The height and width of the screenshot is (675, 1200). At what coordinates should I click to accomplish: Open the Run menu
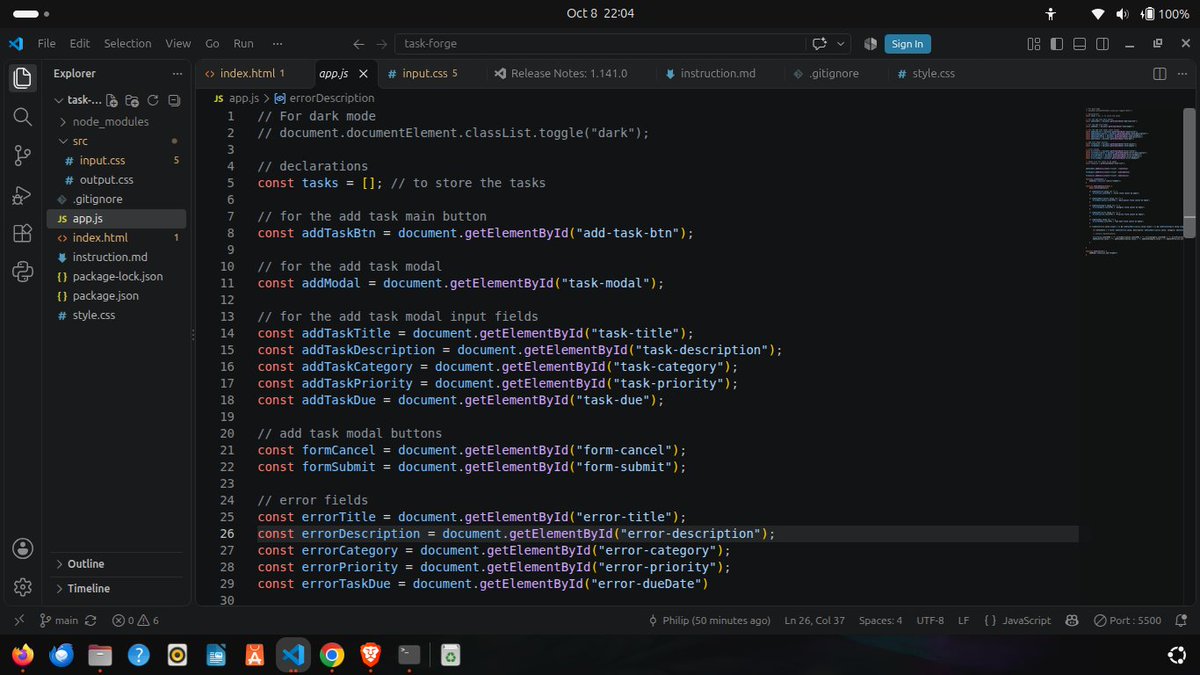point(243,44)
